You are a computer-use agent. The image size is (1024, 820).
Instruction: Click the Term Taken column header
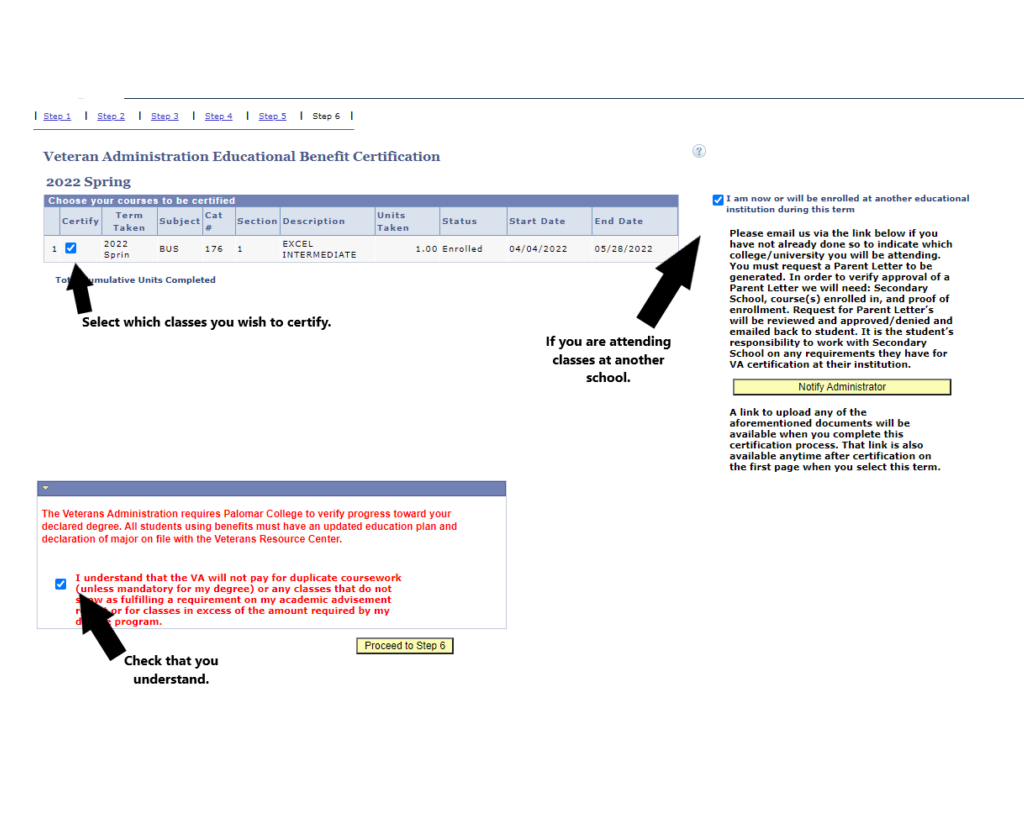click(129, 221)
